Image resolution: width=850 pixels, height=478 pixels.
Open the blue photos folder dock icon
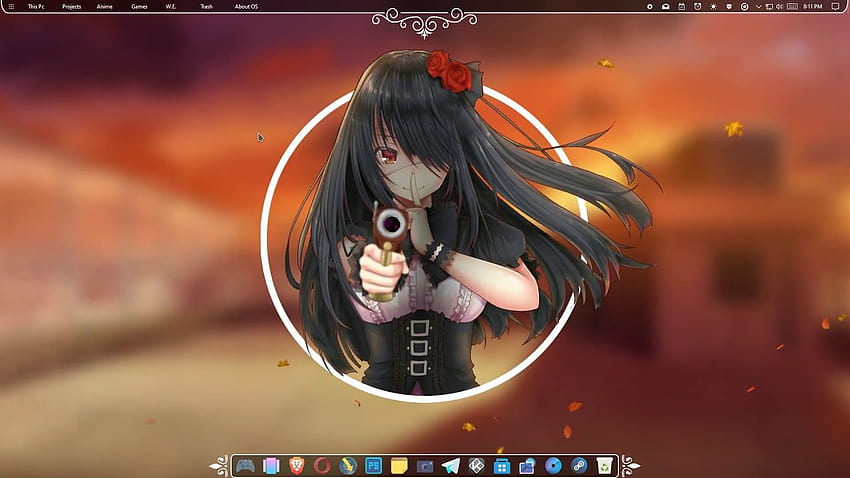527,466
